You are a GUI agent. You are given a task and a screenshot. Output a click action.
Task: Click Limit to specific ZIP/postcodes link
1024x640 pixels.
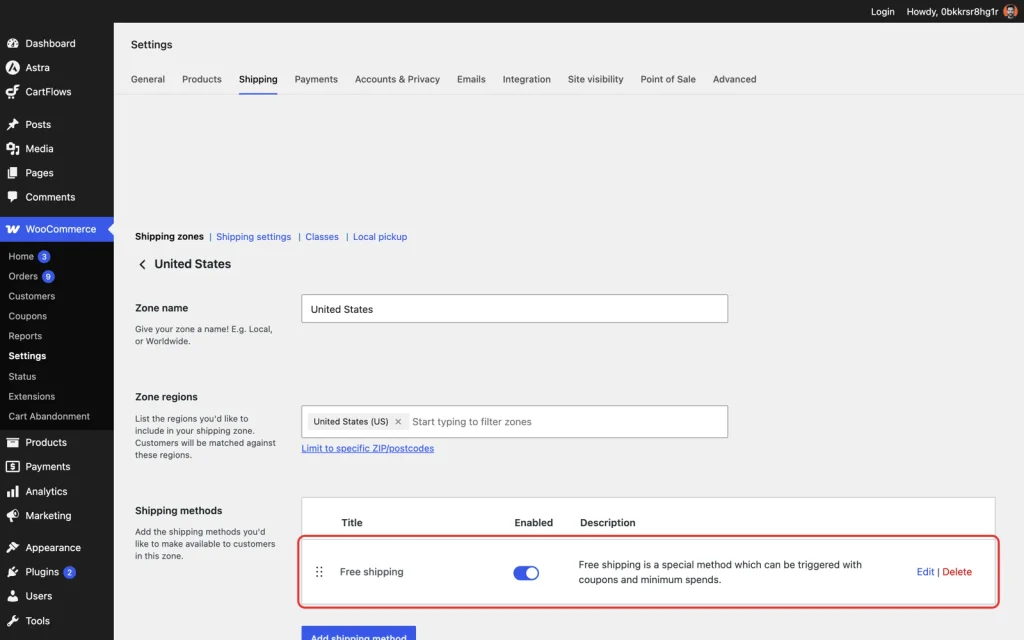click(368, 448)
